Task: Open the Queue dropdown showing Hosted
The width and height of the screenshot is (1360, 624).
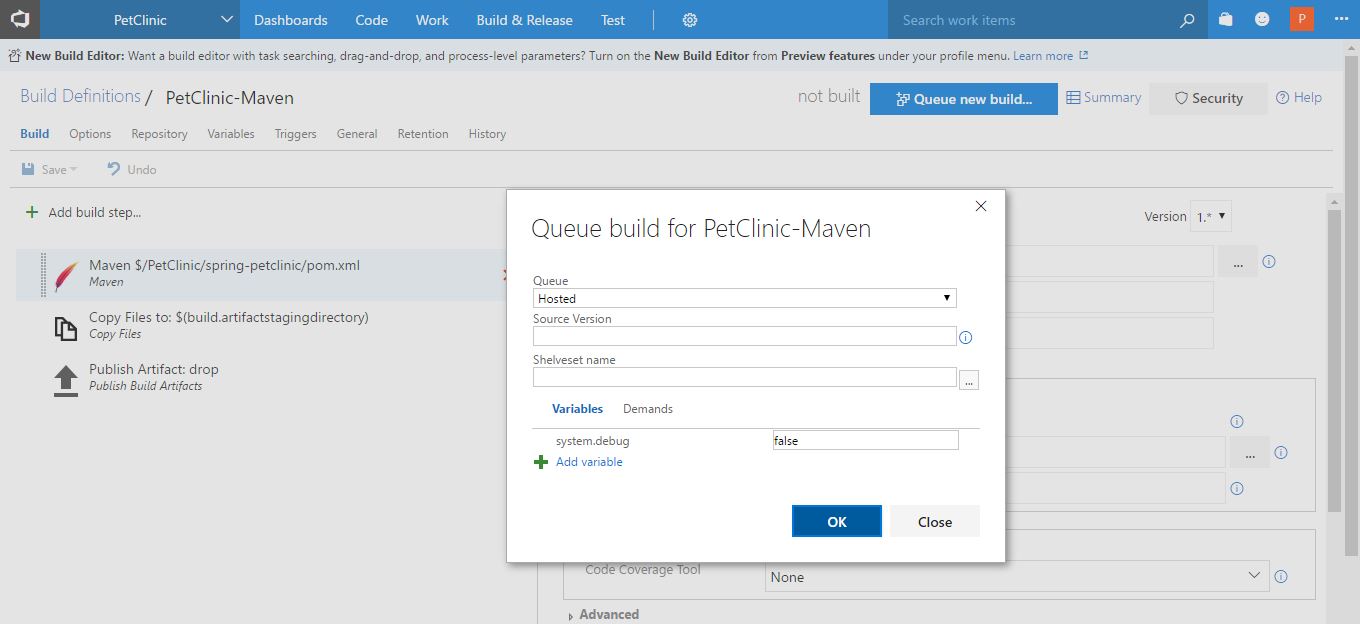Action: [x=745, y=298]
